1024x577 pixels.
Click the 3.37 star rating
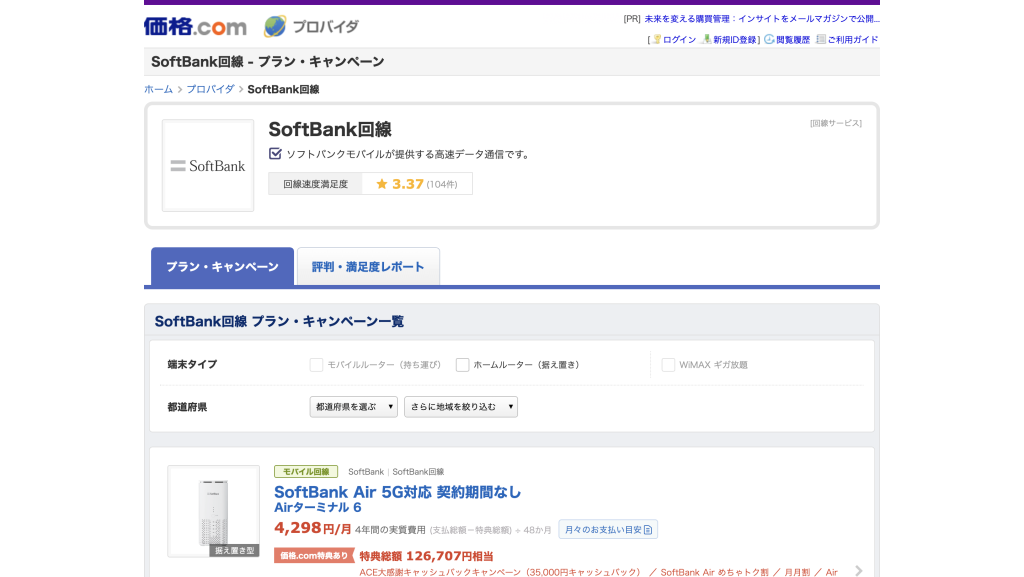tap(400, 184)
